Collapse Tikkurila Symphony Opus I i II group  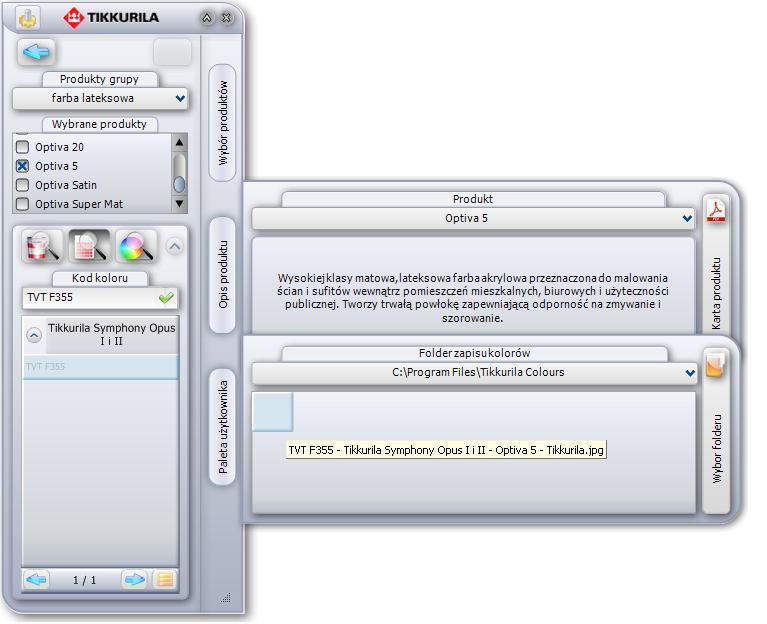34,335
